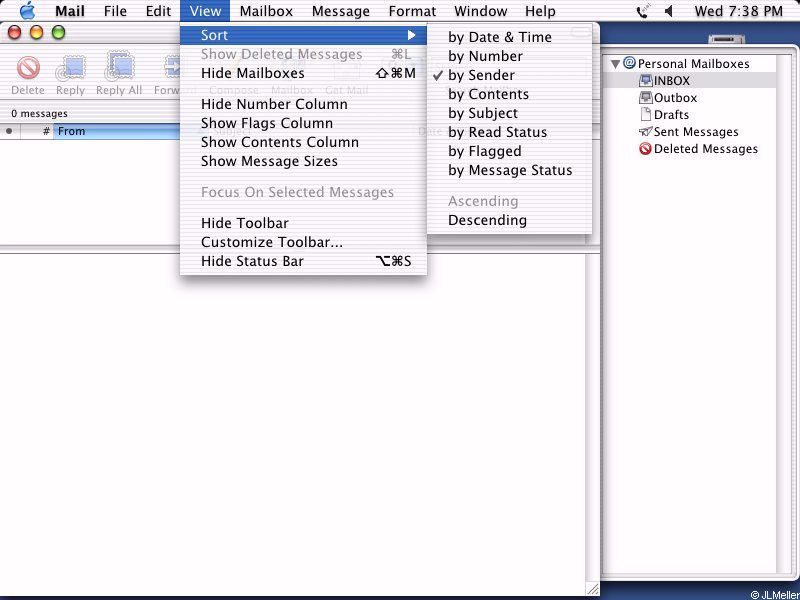800x600 pixels.
Task: Sort messages by Subject
Action: coord(509,113)
